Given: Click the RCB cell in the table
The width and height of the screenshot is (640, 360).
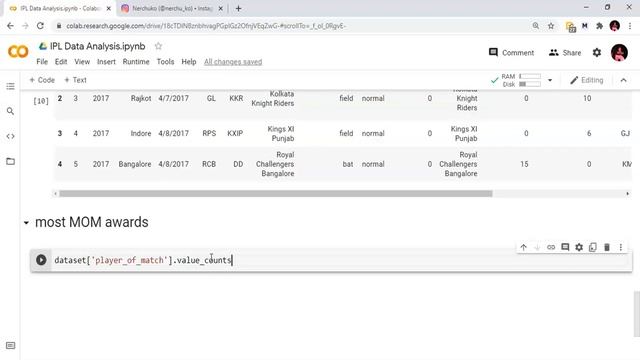Looking at the screenshot, I should click(209, 164).
